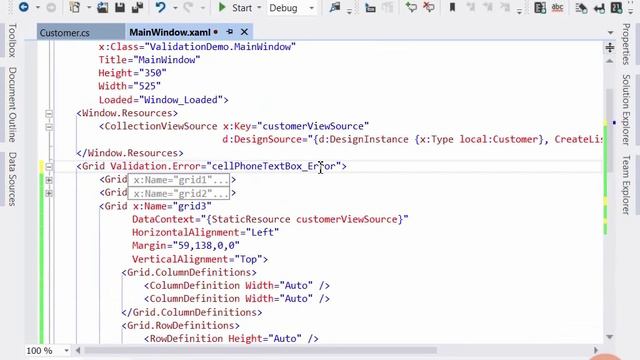This screenshot has height=360, width=640.
Task: Click the Height="350" attribute
Action: (x=133, y=73)
